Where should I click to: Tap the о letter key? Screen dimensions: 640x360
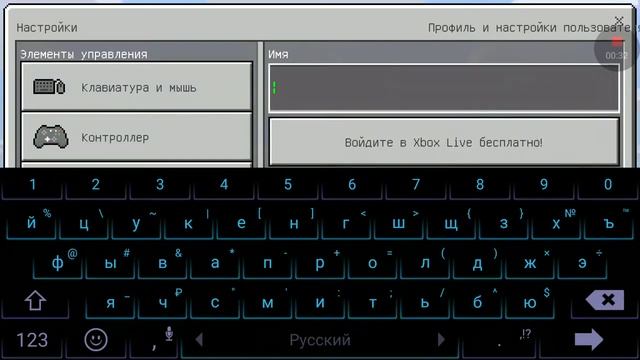372,263
